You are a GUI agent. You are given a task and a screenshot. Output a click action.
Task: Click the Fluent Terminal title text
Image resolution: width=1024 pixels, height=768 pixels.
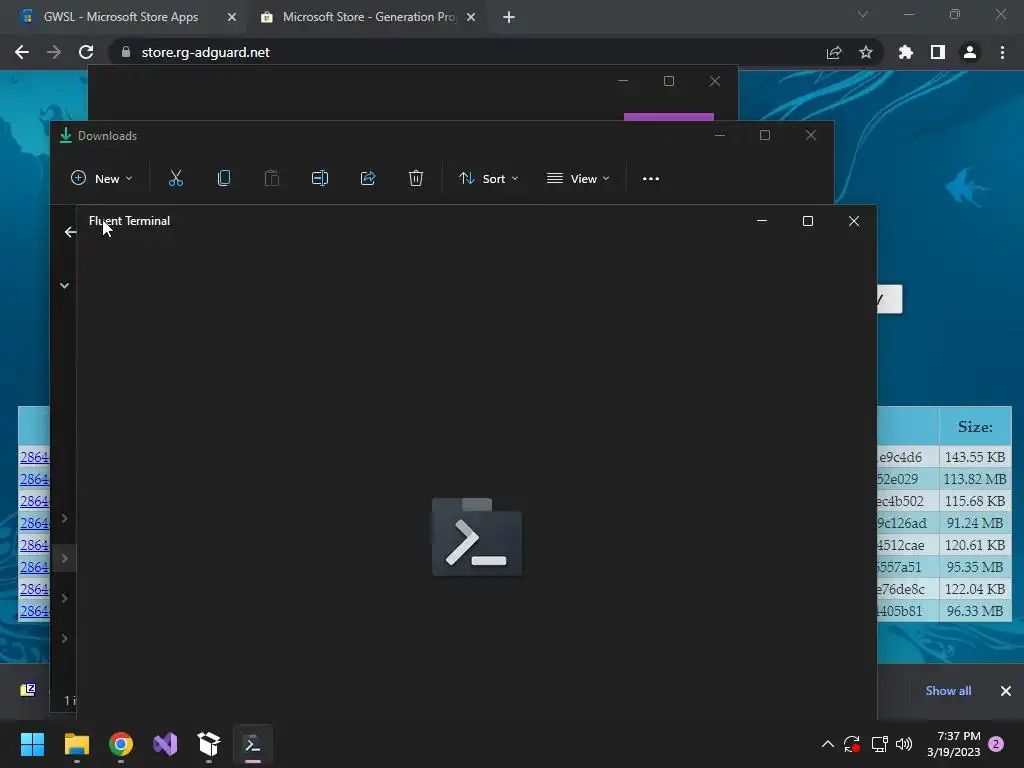pyautogui.click(x=129, y=221)
